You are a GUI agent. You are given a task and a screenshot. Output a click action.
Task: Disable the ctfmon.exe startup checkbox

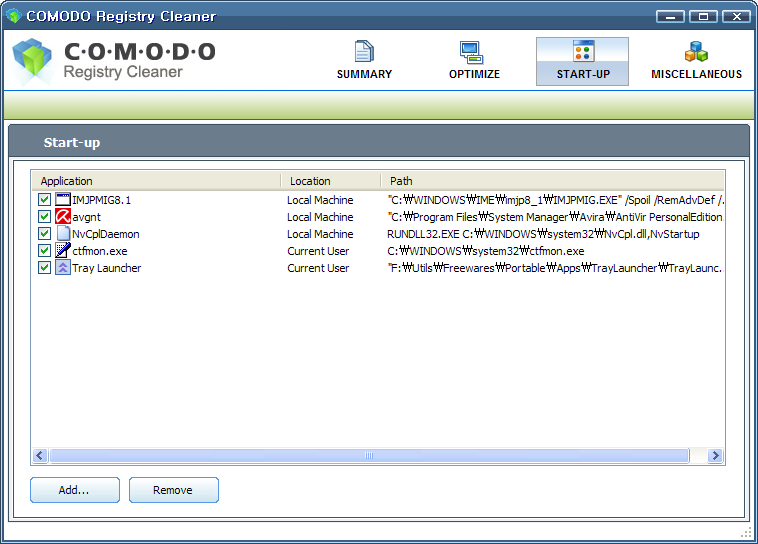tap(44, 250)
